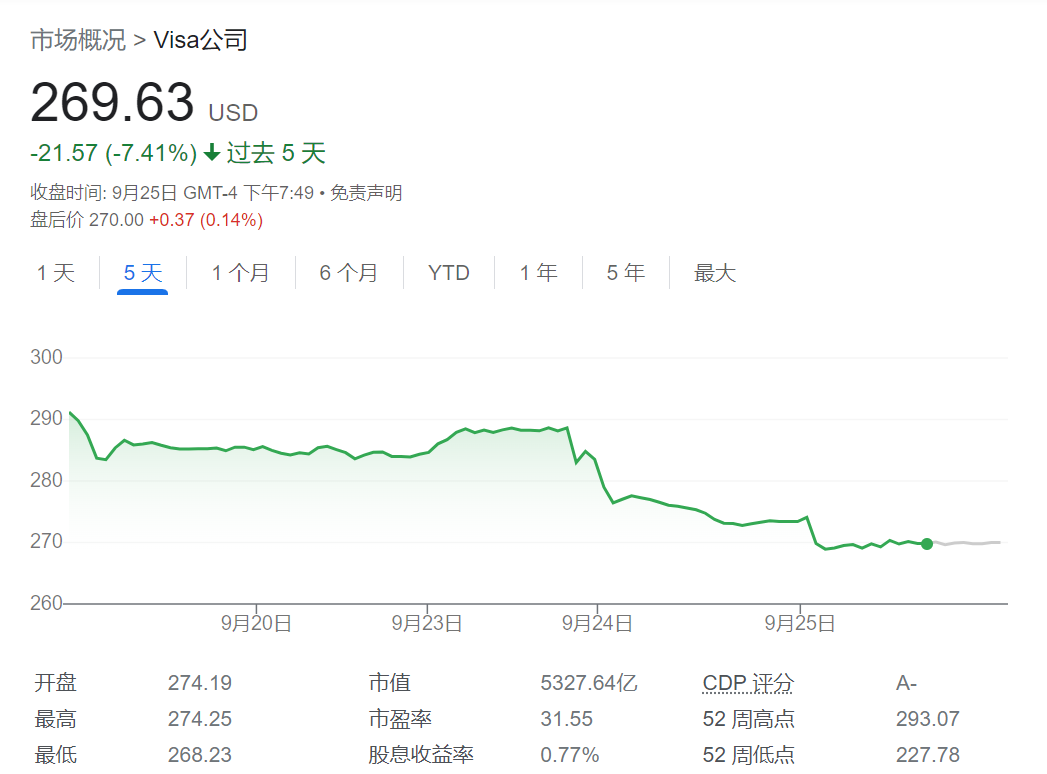This screenshot has height=774, width=1047.
Task: Click the 最低 value 268.23
Action: coord(200,755)
